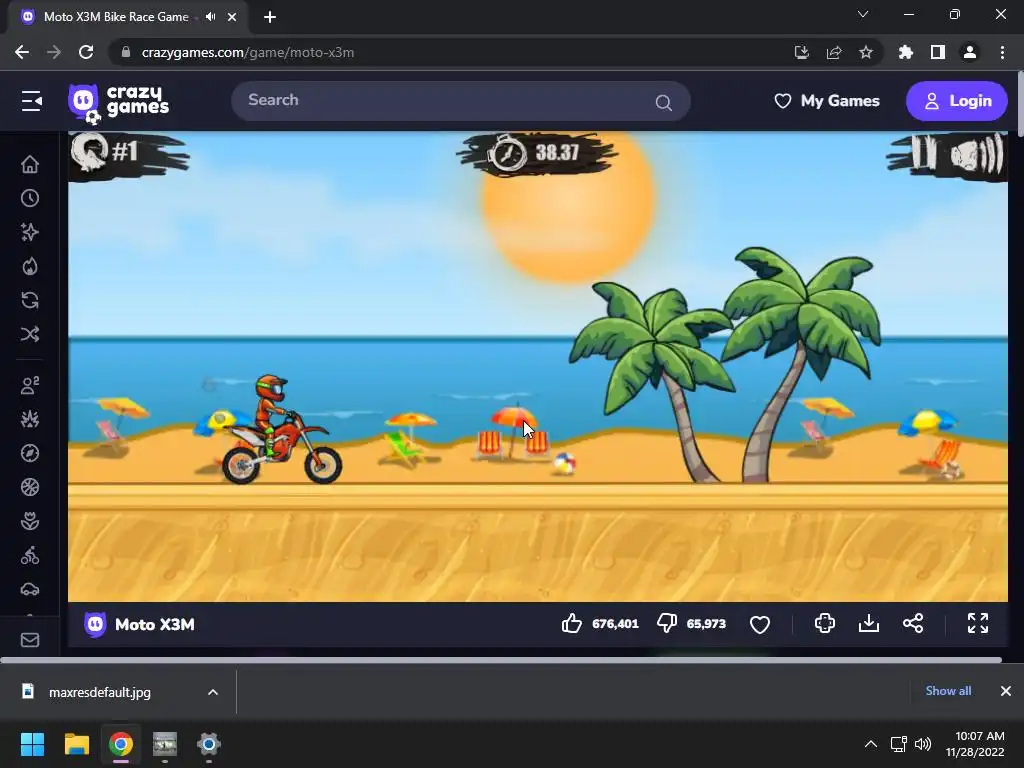
Task: Switch to Chrome taskbar icon
Action: pos(120,744)
